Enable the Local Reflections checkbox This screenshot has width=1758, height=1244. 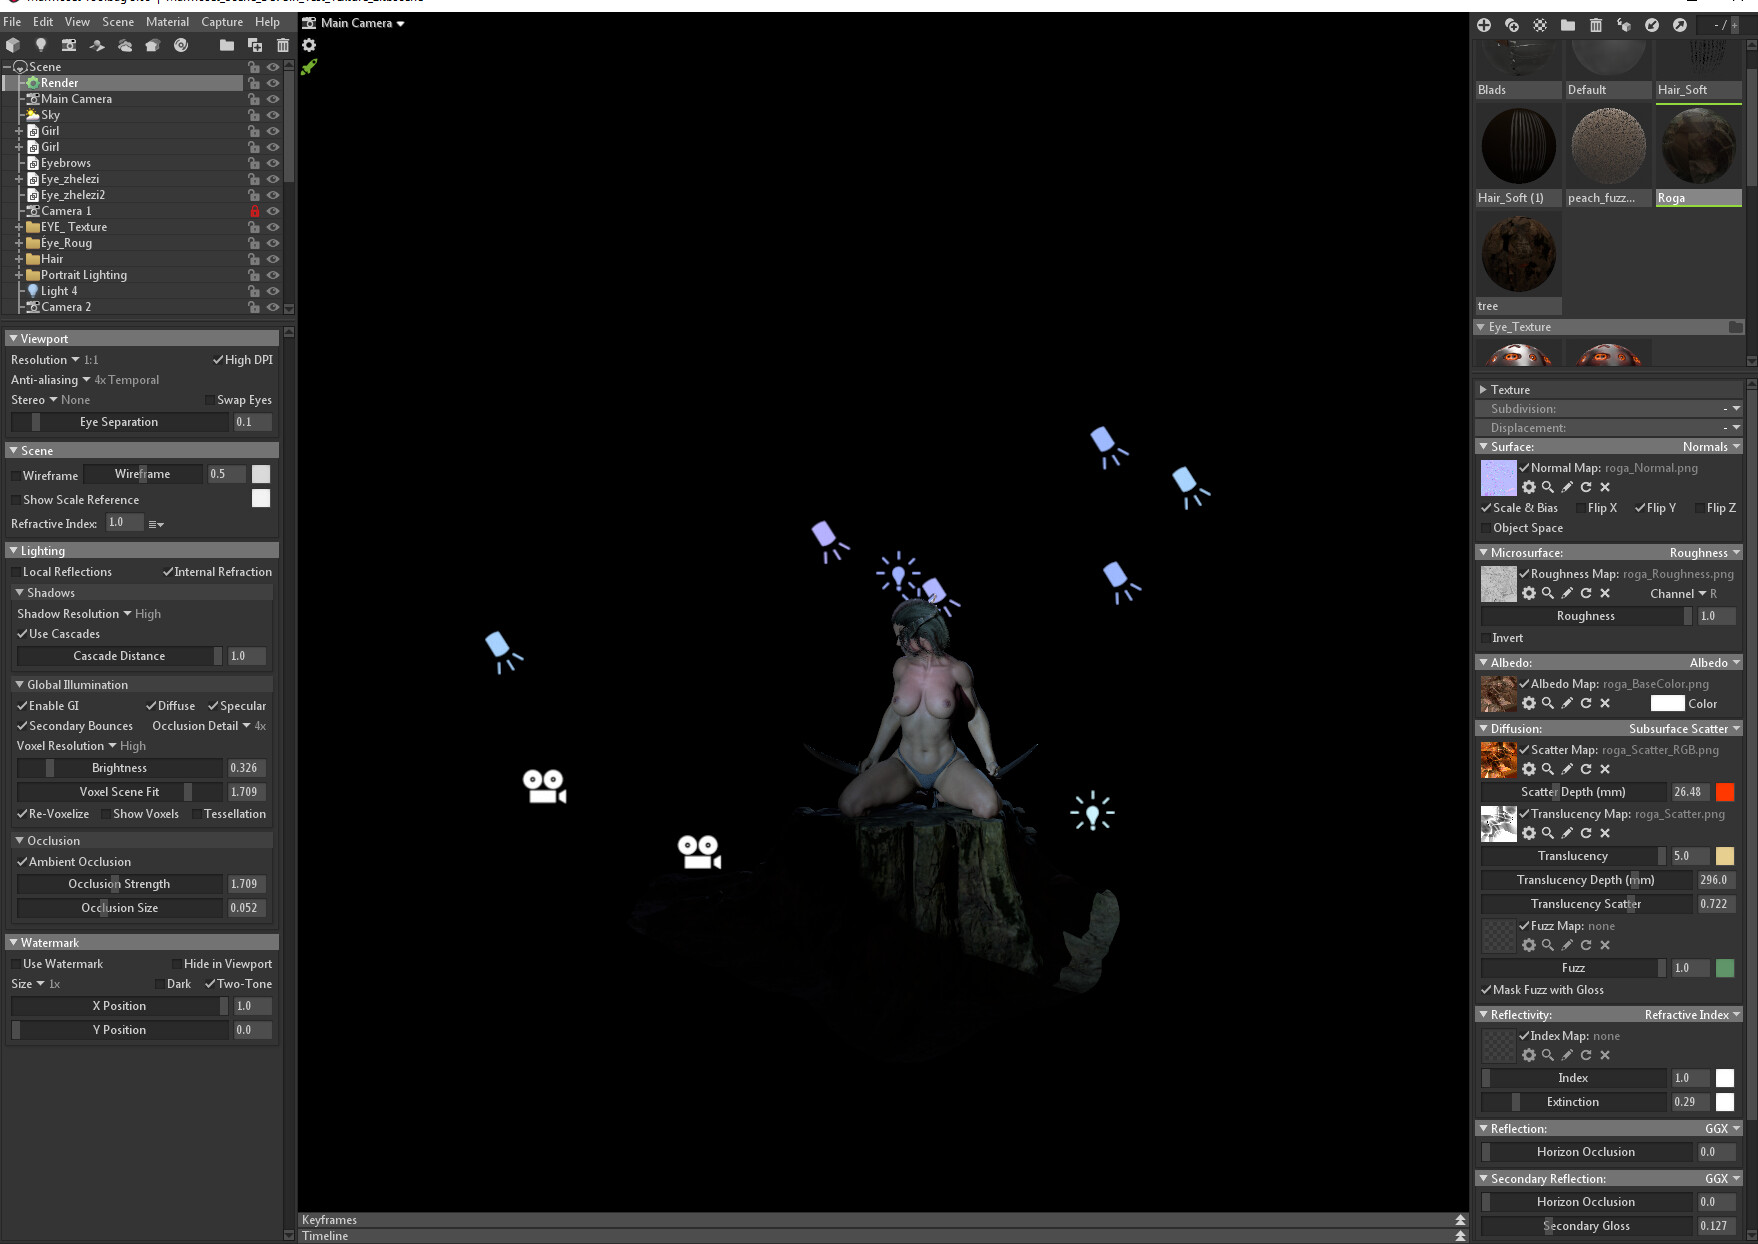16,572
